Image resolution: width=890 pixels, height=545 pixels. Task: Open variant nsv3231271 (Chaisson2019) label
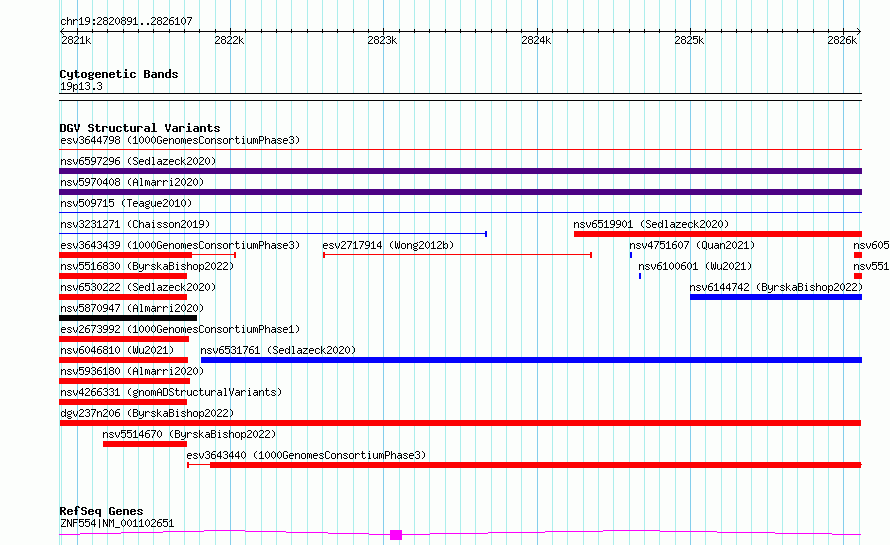click(135, 224)
